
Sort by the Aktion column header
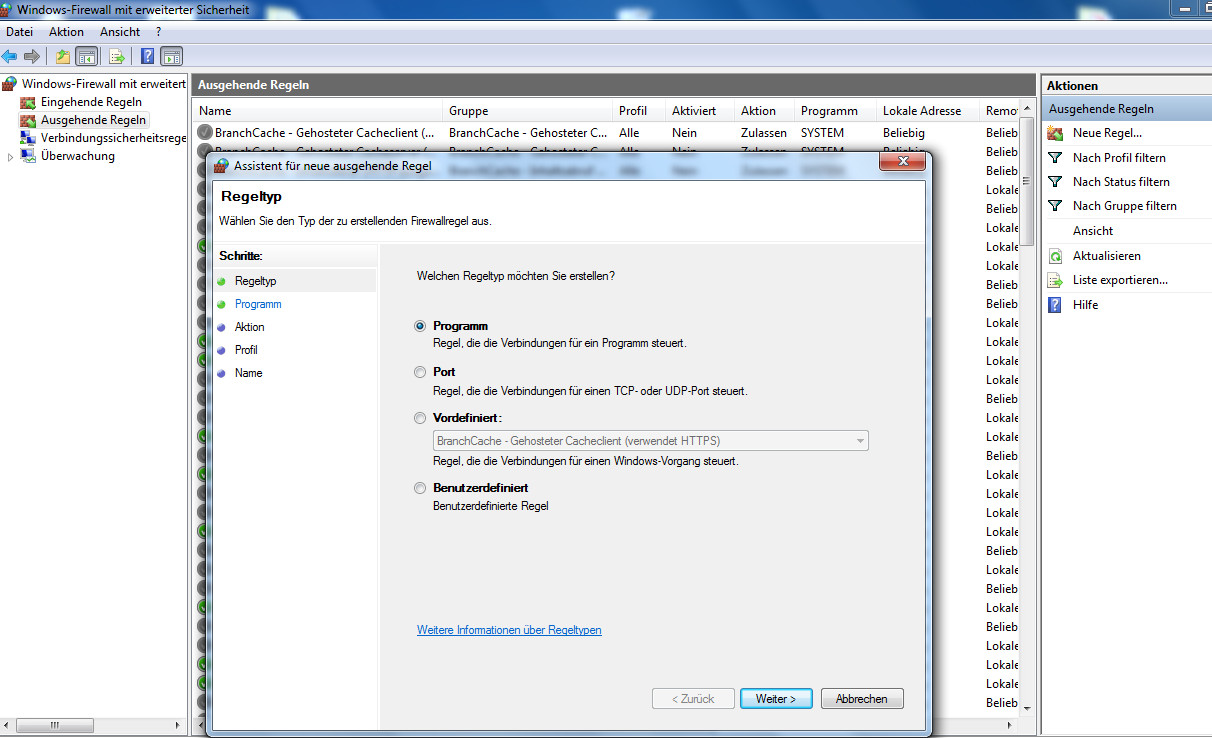click(764, 111)
